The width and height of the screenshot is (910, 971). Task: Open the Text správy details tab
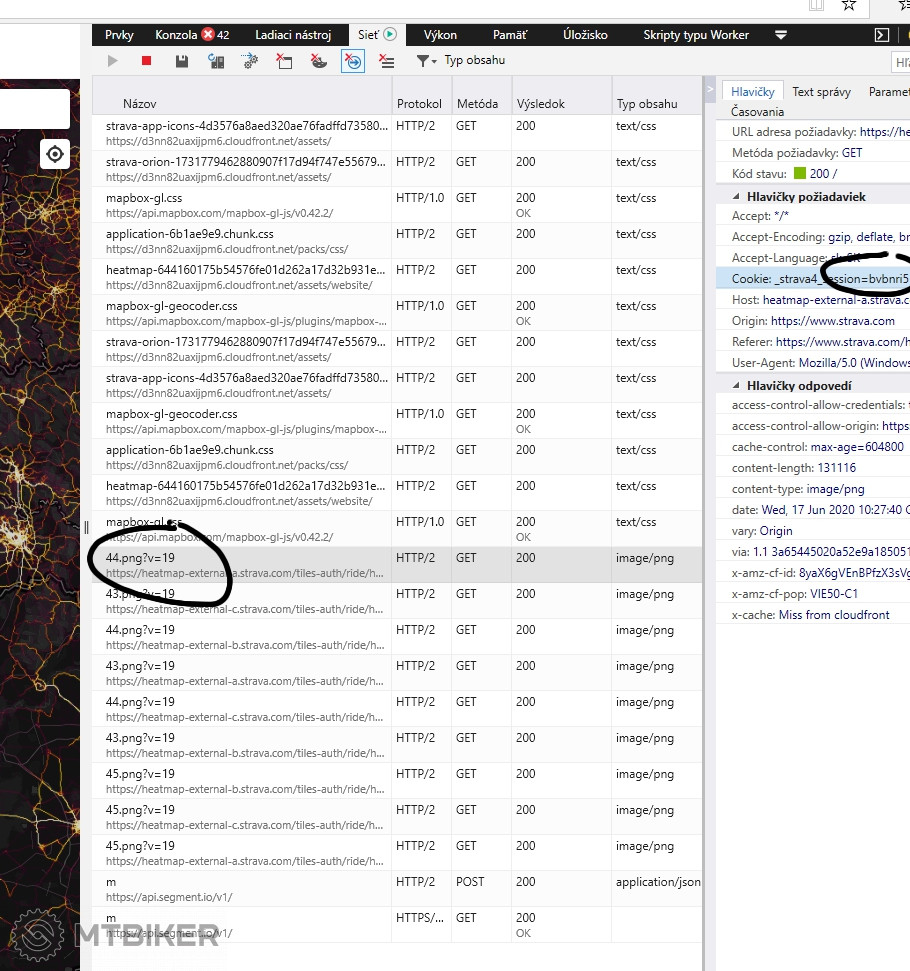(820, 92)
